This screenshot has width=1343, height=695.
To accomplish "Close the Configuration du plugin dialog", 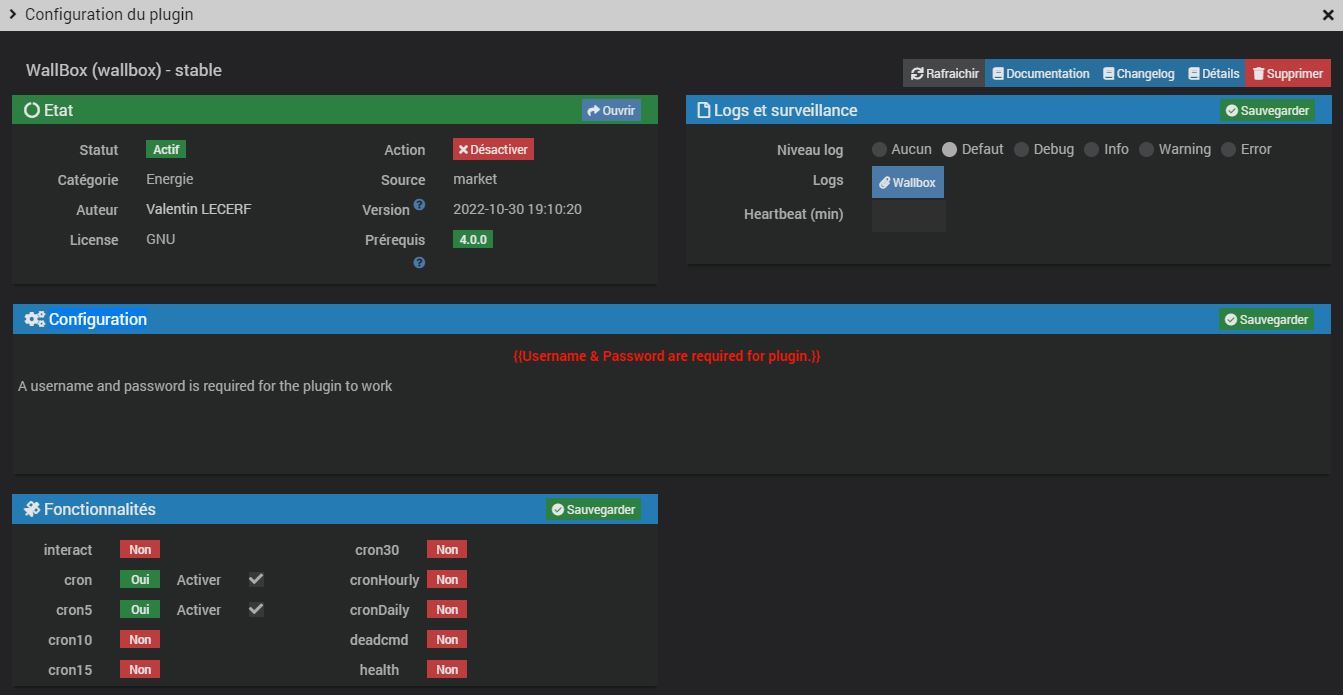I will (1328, 15).
